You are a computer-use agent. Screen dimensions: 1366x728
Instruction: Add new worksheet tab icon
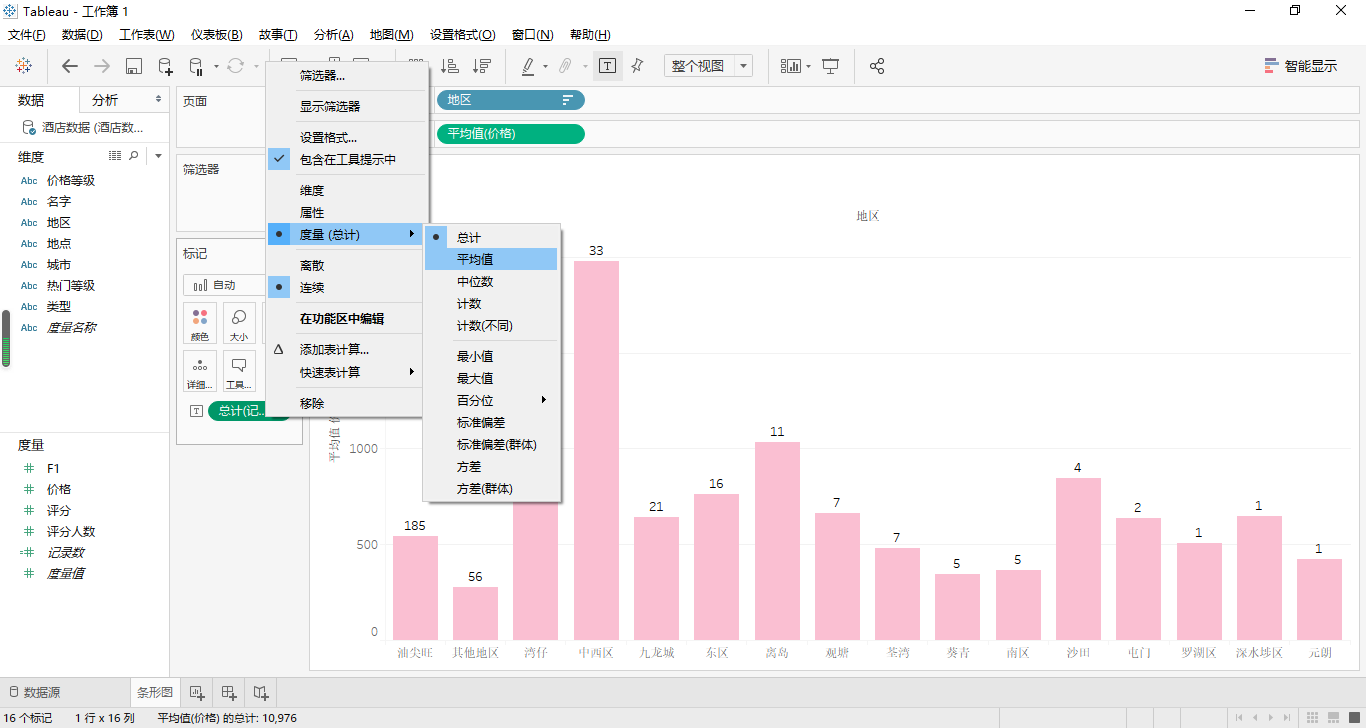click(197, 692)
